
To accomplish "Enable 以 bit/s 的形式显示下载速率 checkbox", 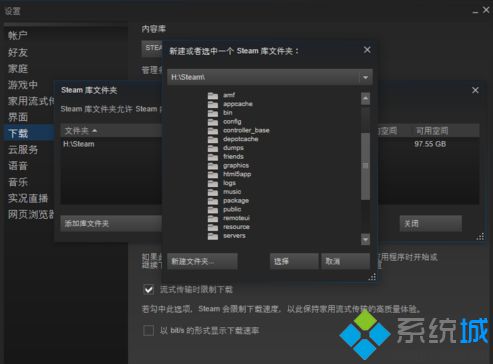I will tap(148, 331).
